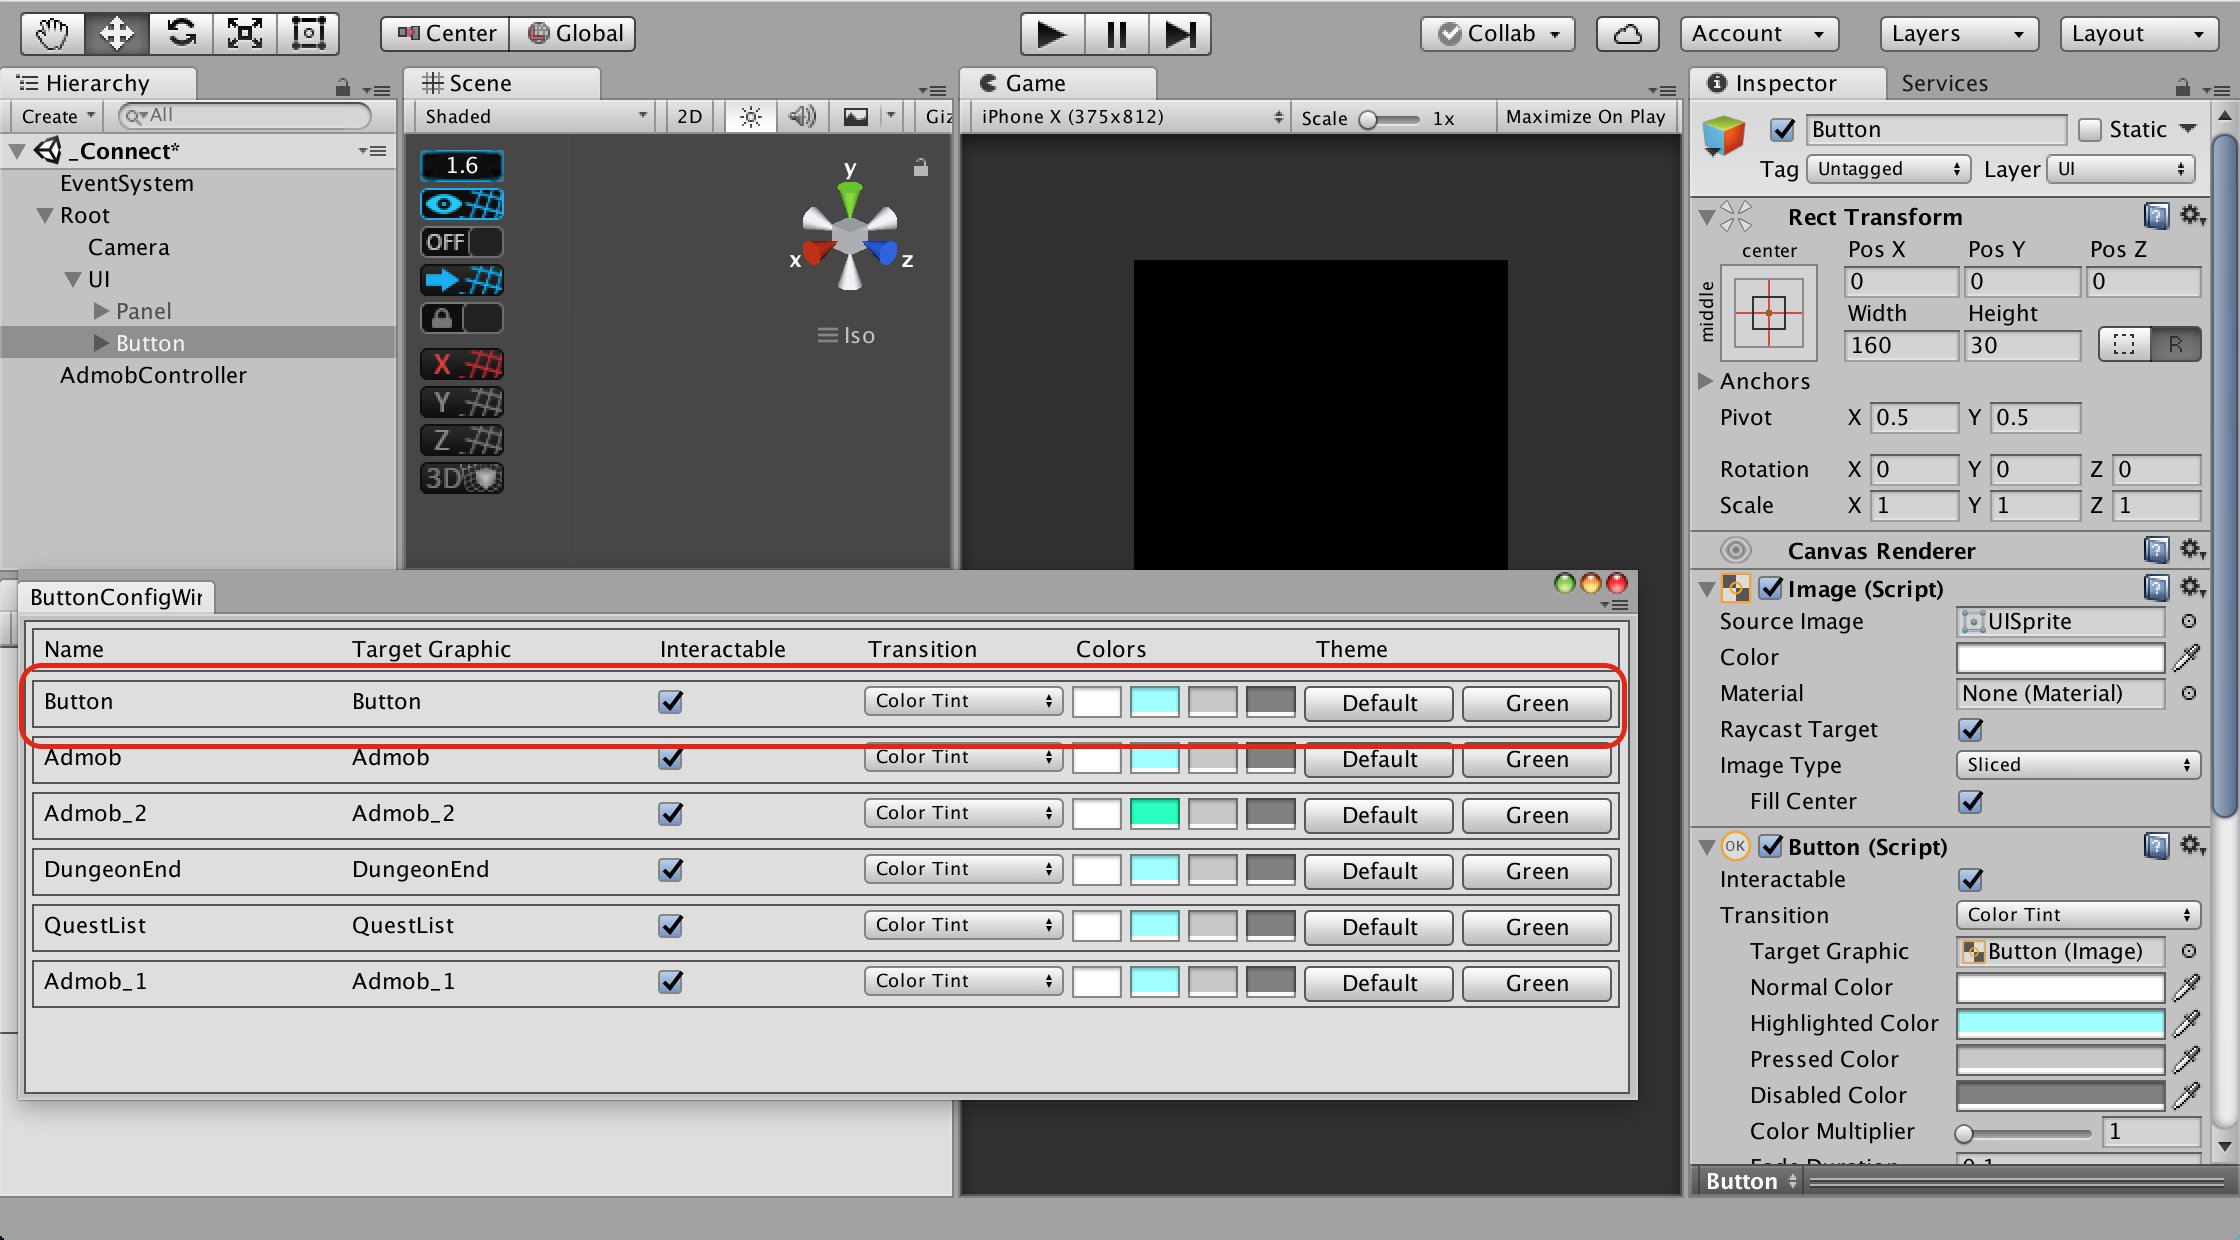Disable Raycast Target checkbox
Screen dimensions: 2240x1240
1971,730
